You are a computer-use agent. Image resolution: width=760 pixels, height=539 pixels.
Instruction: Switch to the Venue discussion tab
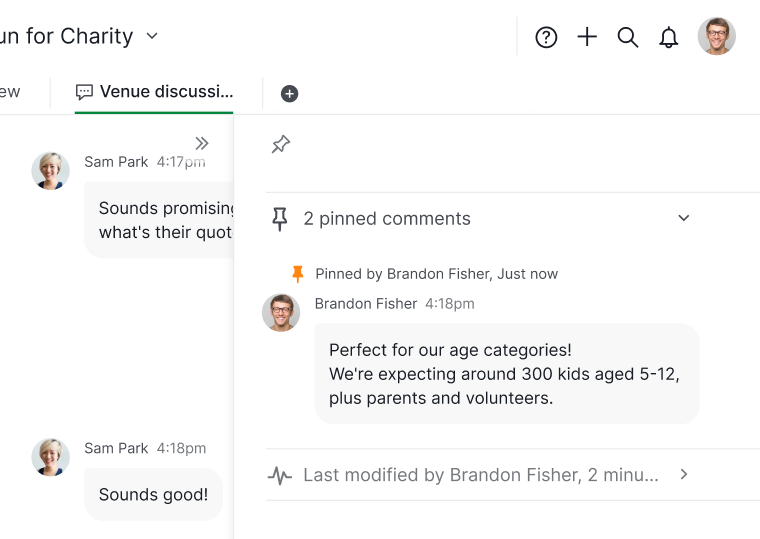click(154, 92)
